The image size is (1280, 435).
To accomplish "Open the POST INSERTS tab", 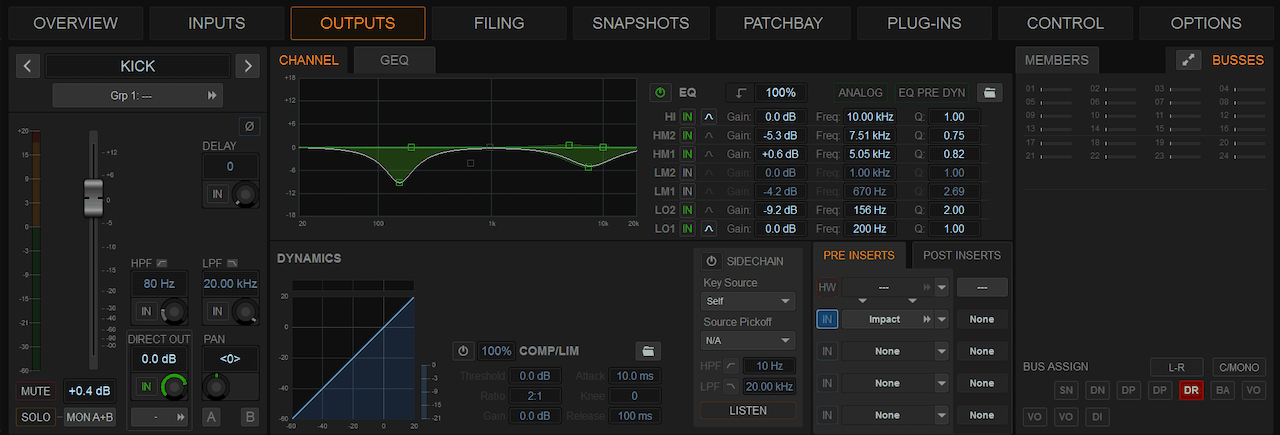I will [962, 256].
